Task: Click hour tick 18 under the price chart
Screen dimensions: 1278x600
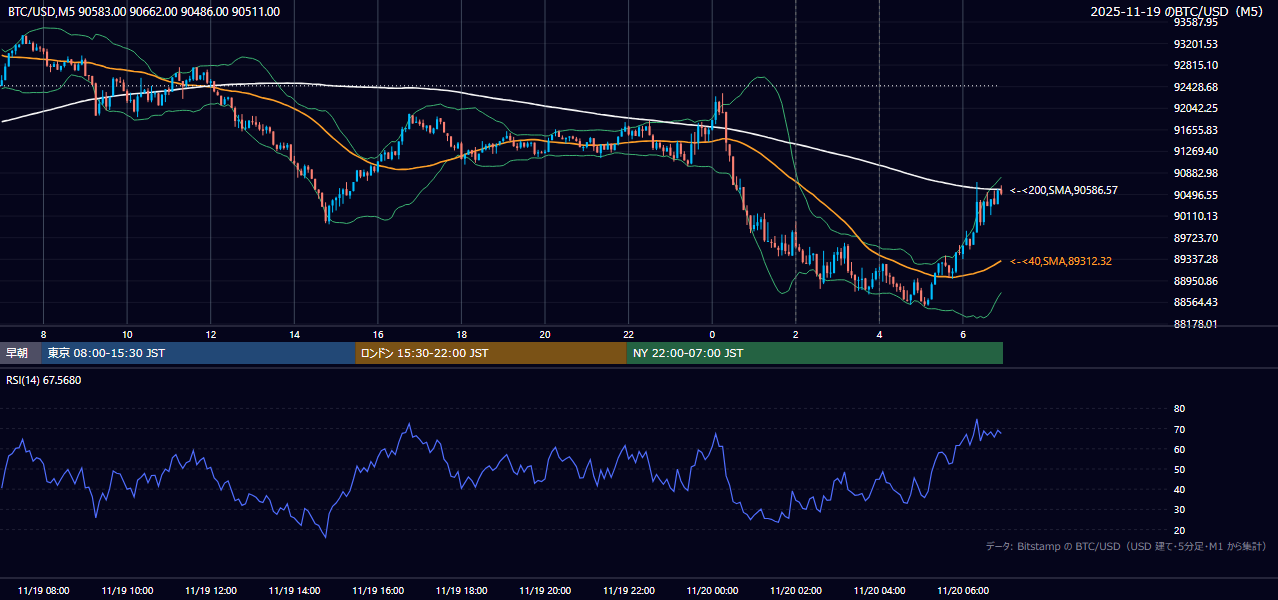Action: [461, 334]
